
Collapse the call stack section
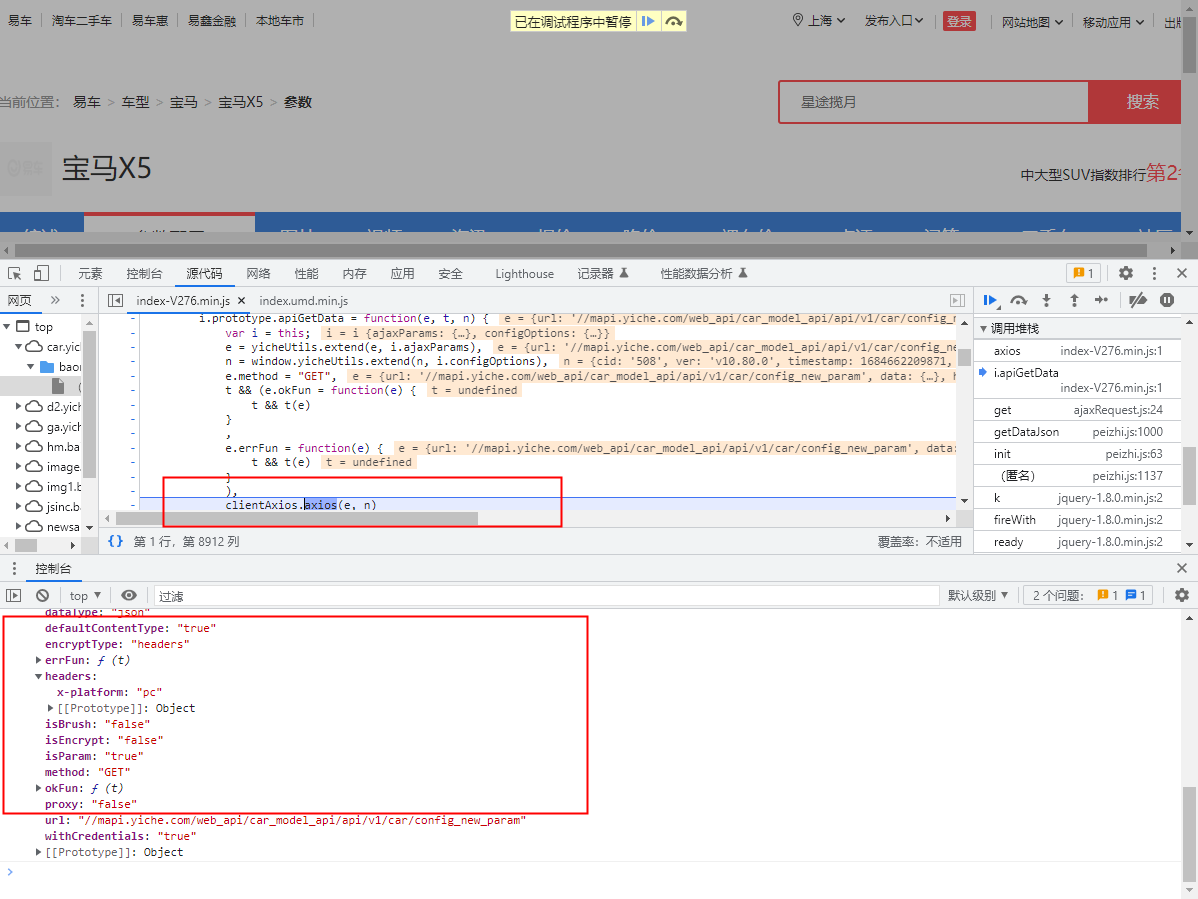click(x=984, y=328)
